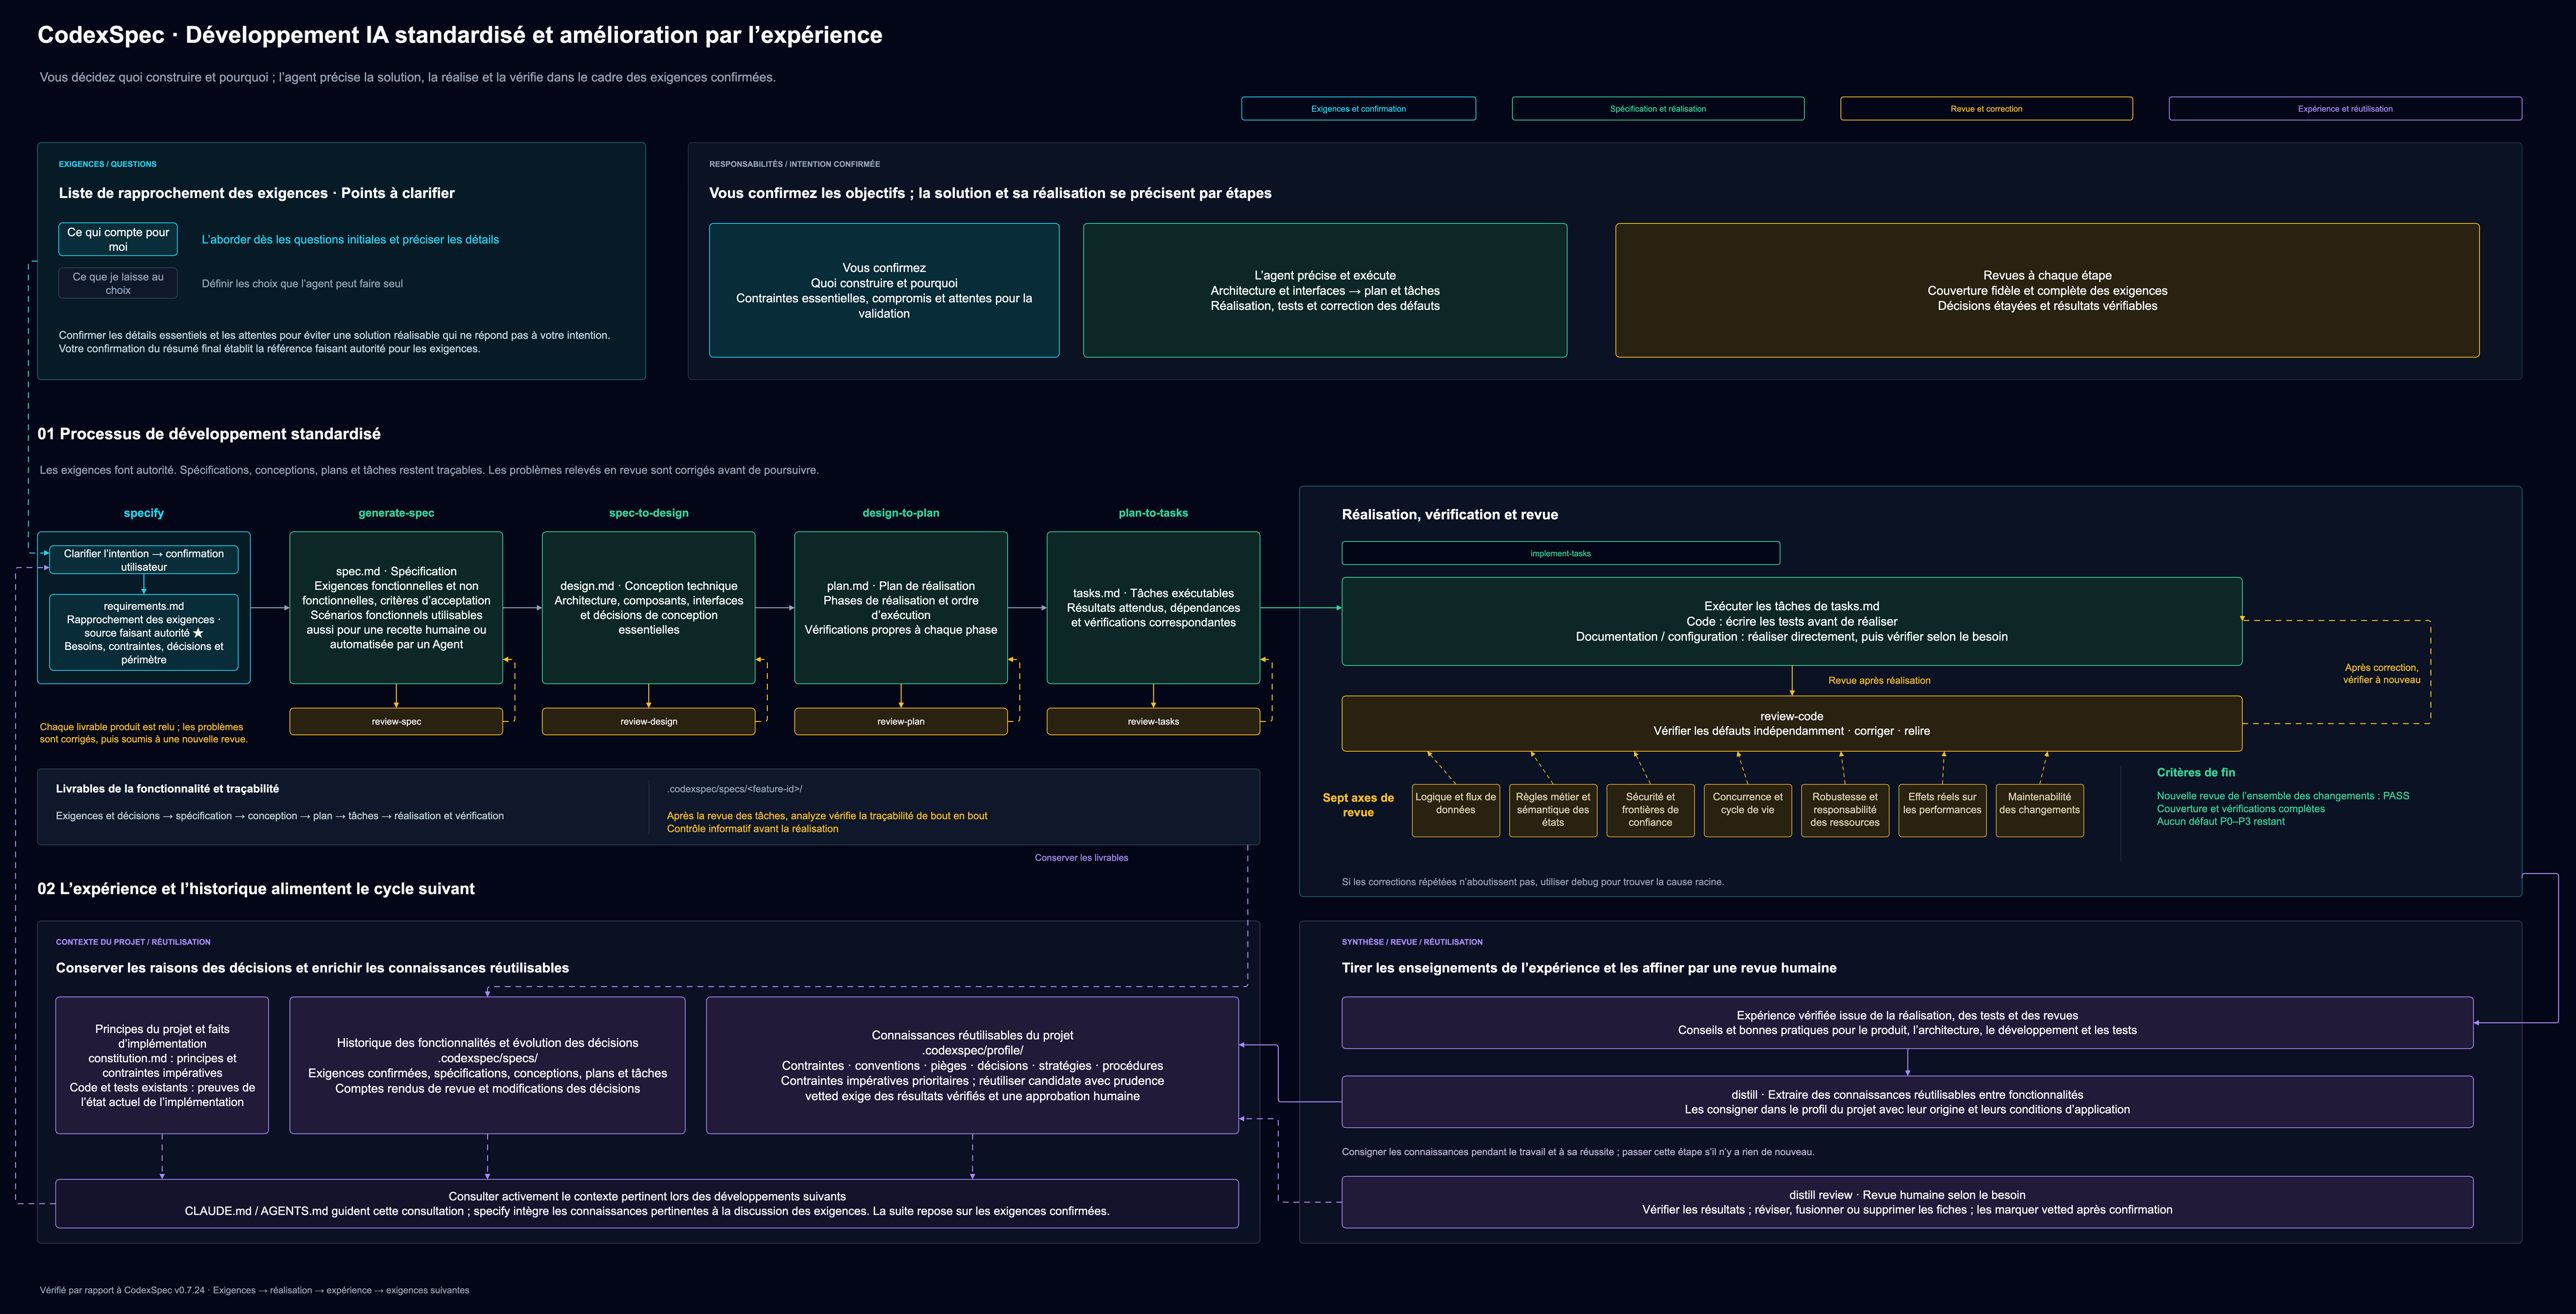Click the 'spec-to-design' step heading

tap(649, 513)
